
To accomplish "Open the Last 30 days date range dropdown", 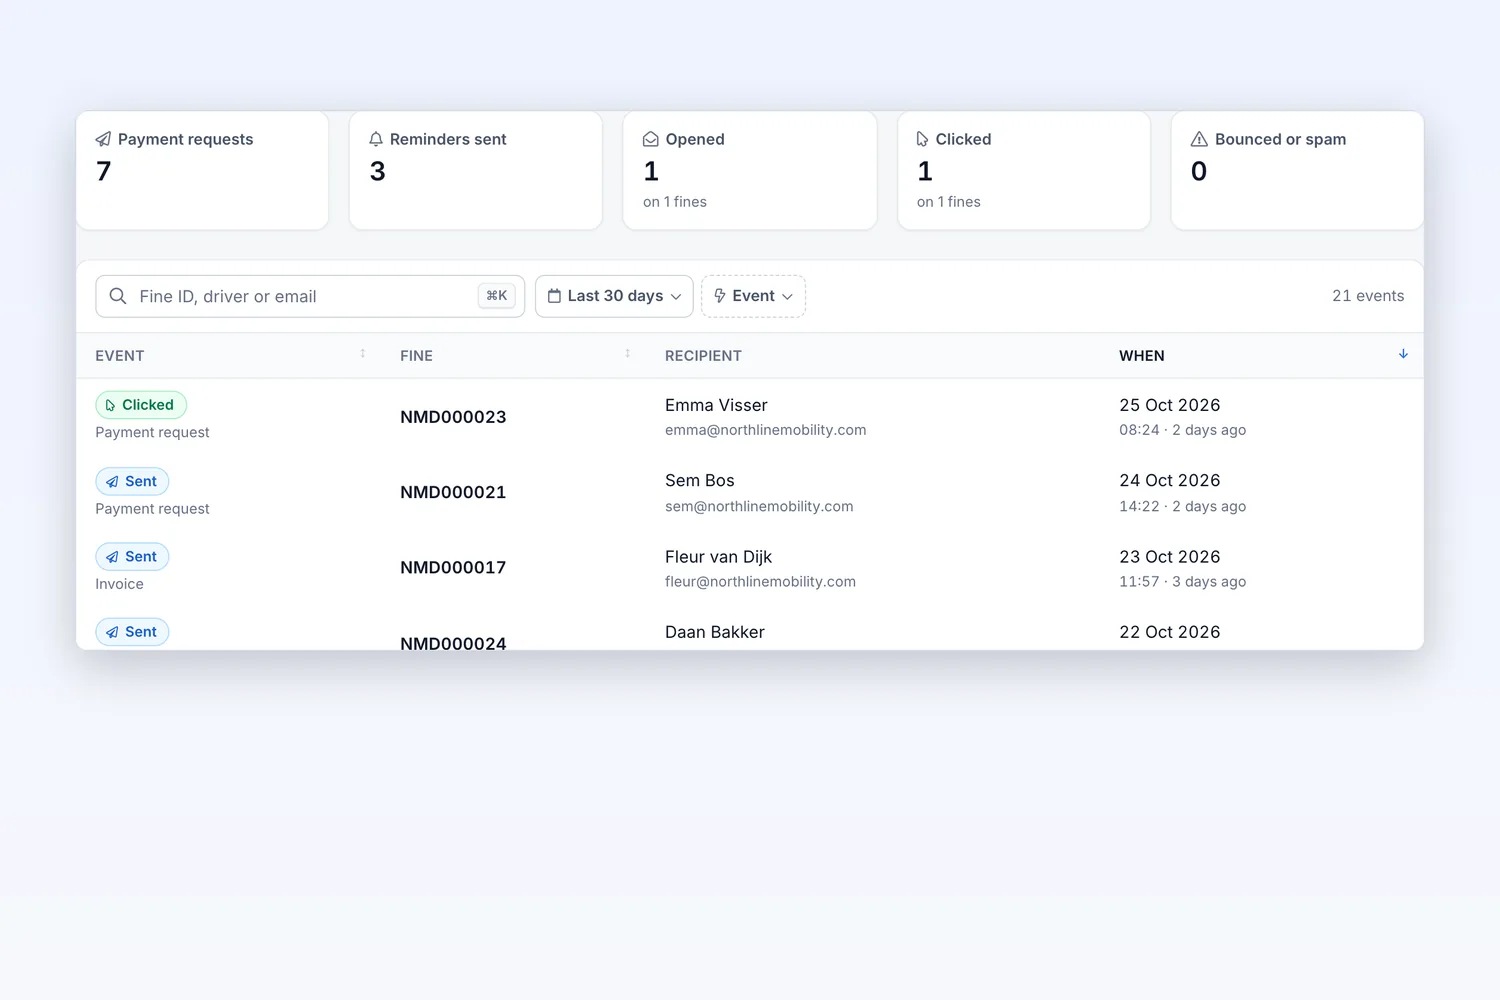I will (614, 296).
